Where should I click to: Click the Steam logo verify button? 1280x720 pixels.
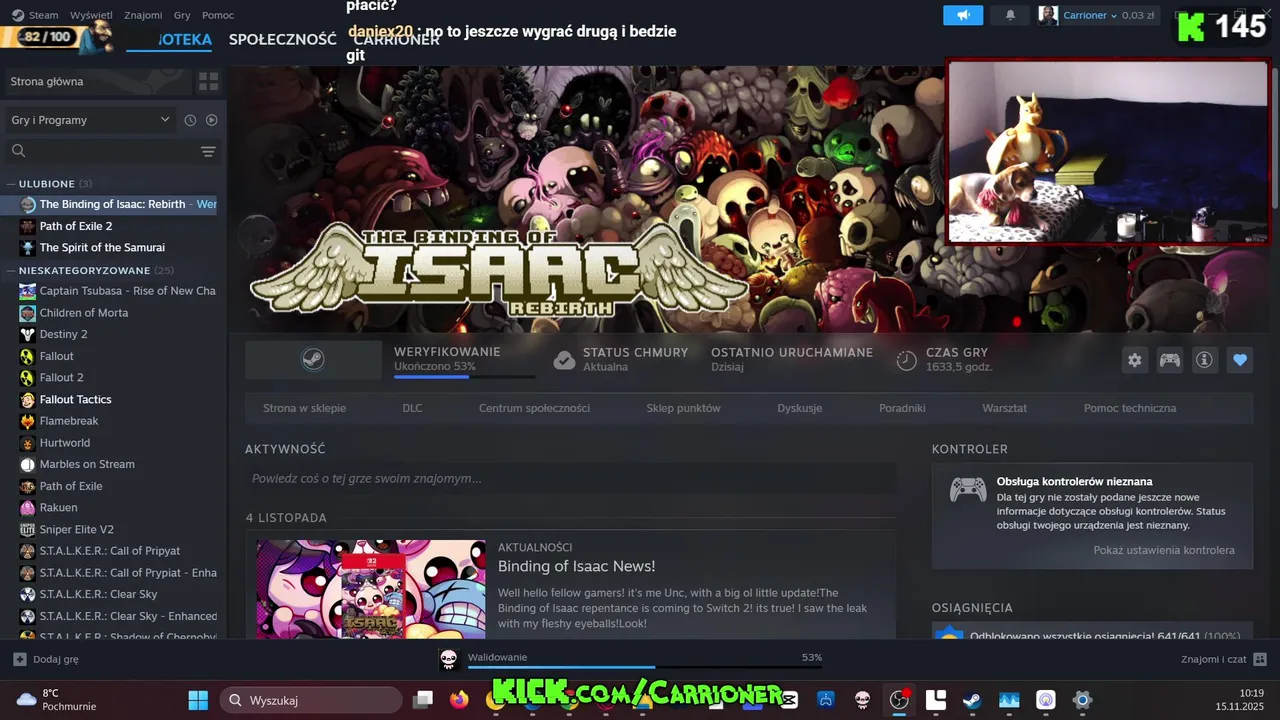tap(313, 360)
